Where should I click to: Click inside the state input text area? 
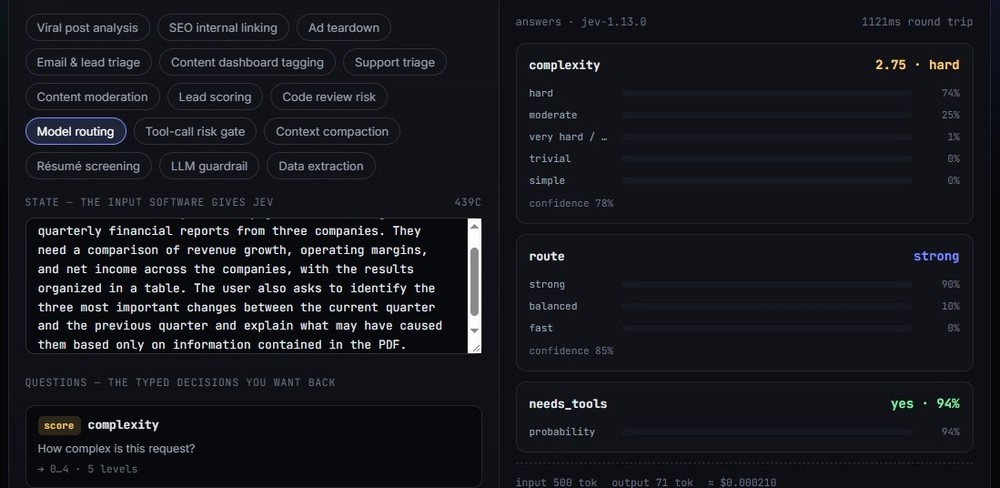coord(247,286)
